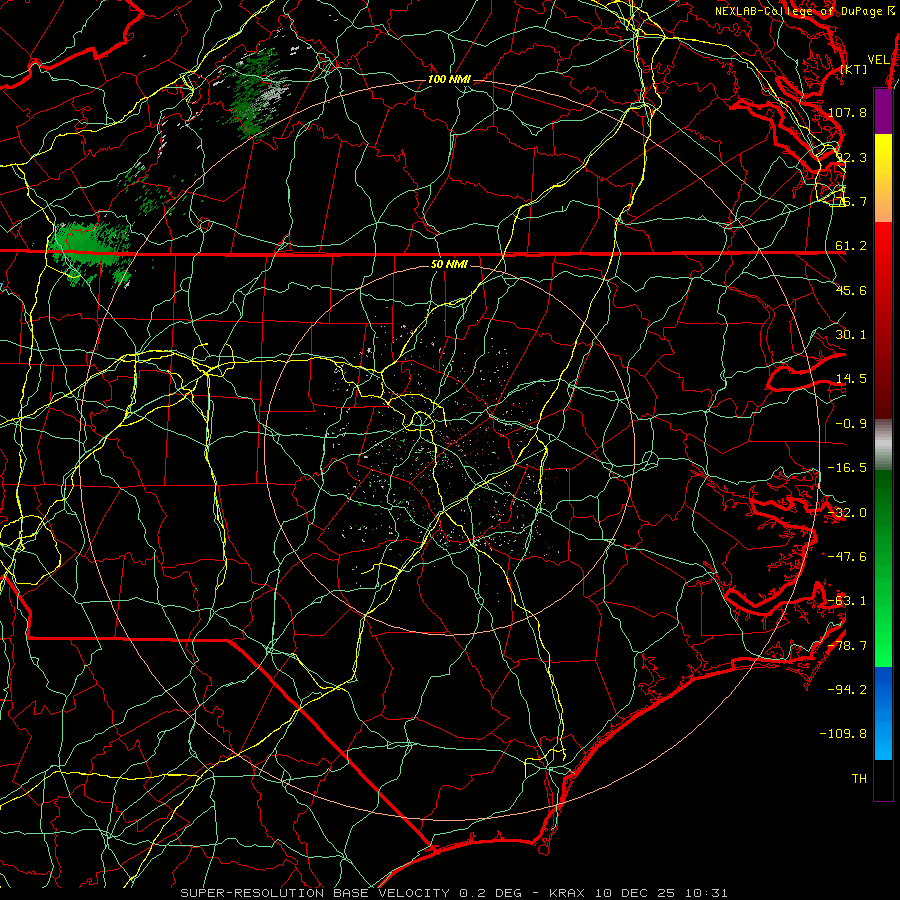900x900 pixels.
Task: Click the radar site at the ring center
Action: click(x=449, y=450)
